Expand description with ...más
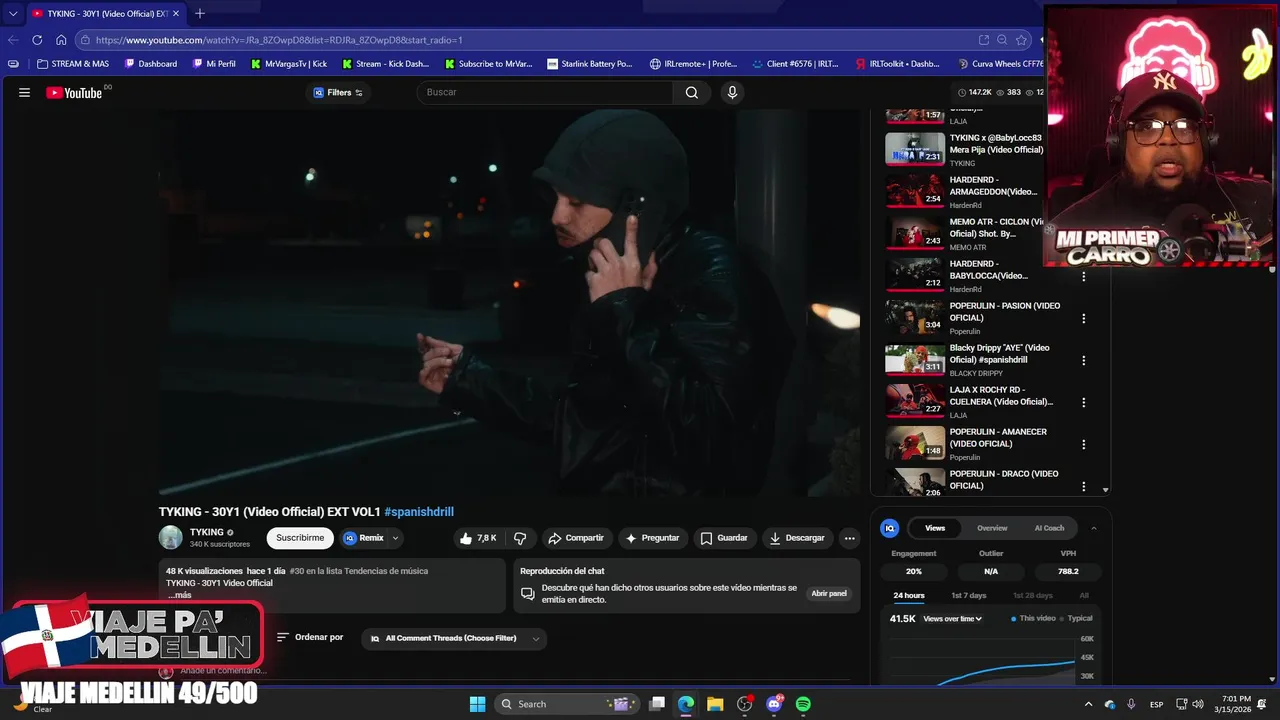Image resolution: width=1280 pixels, height=720 pixels. coord(179,595)
